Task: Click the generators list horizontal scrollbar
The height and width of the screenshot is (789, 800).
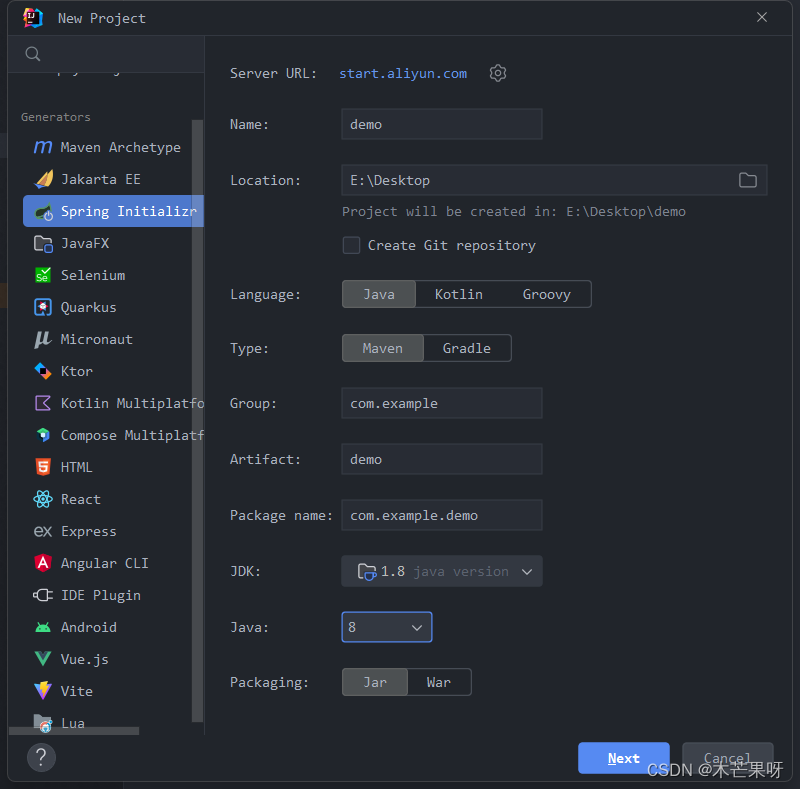Action: click(x=74, y=731)
